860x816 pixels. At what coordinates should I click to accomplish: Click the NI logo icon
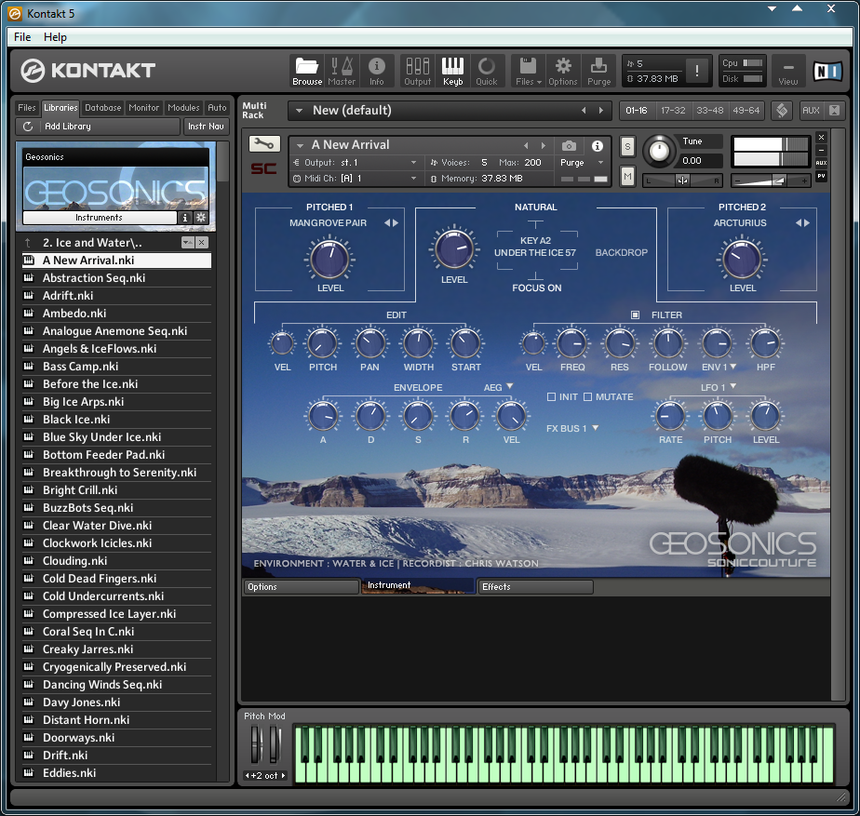(x=827, y=71)
